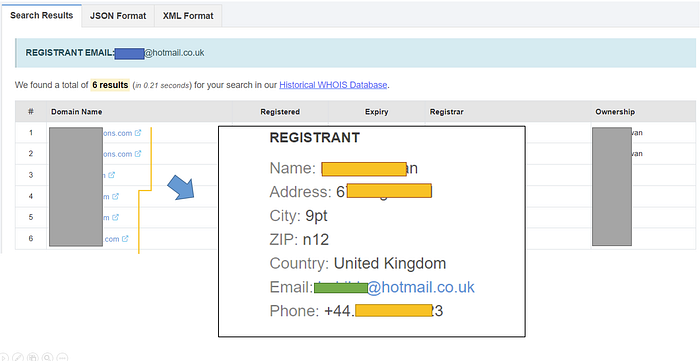Screen dimensions: 700x361
Task: Open the more options ellipsis control
Action: point(62,357)
